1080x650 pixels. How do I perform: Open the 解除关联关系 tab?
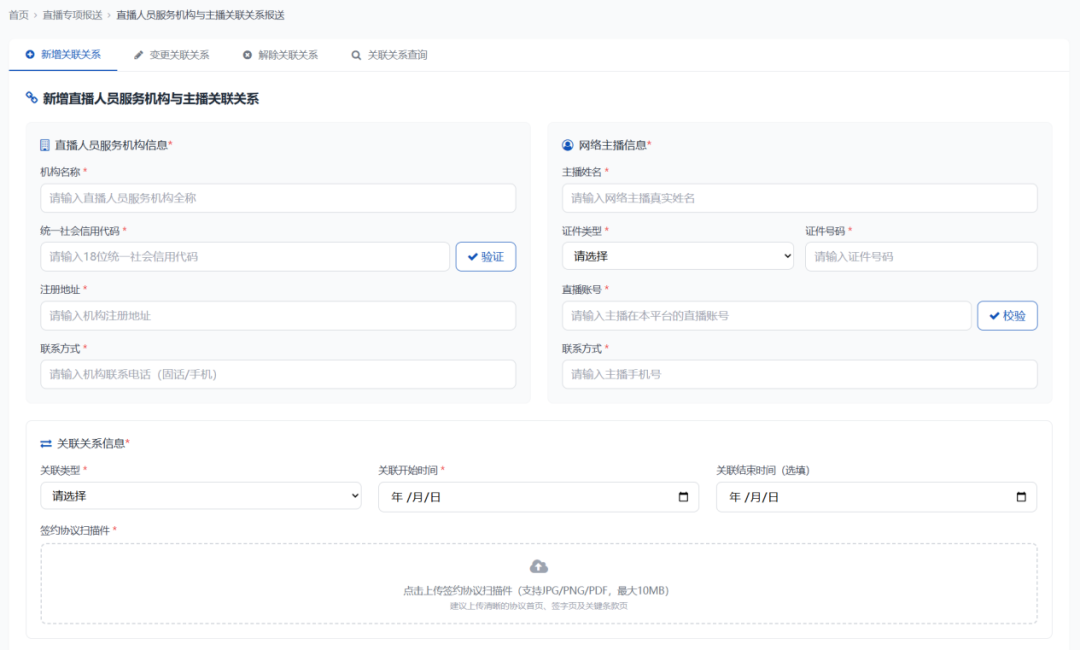pos(280,55)
